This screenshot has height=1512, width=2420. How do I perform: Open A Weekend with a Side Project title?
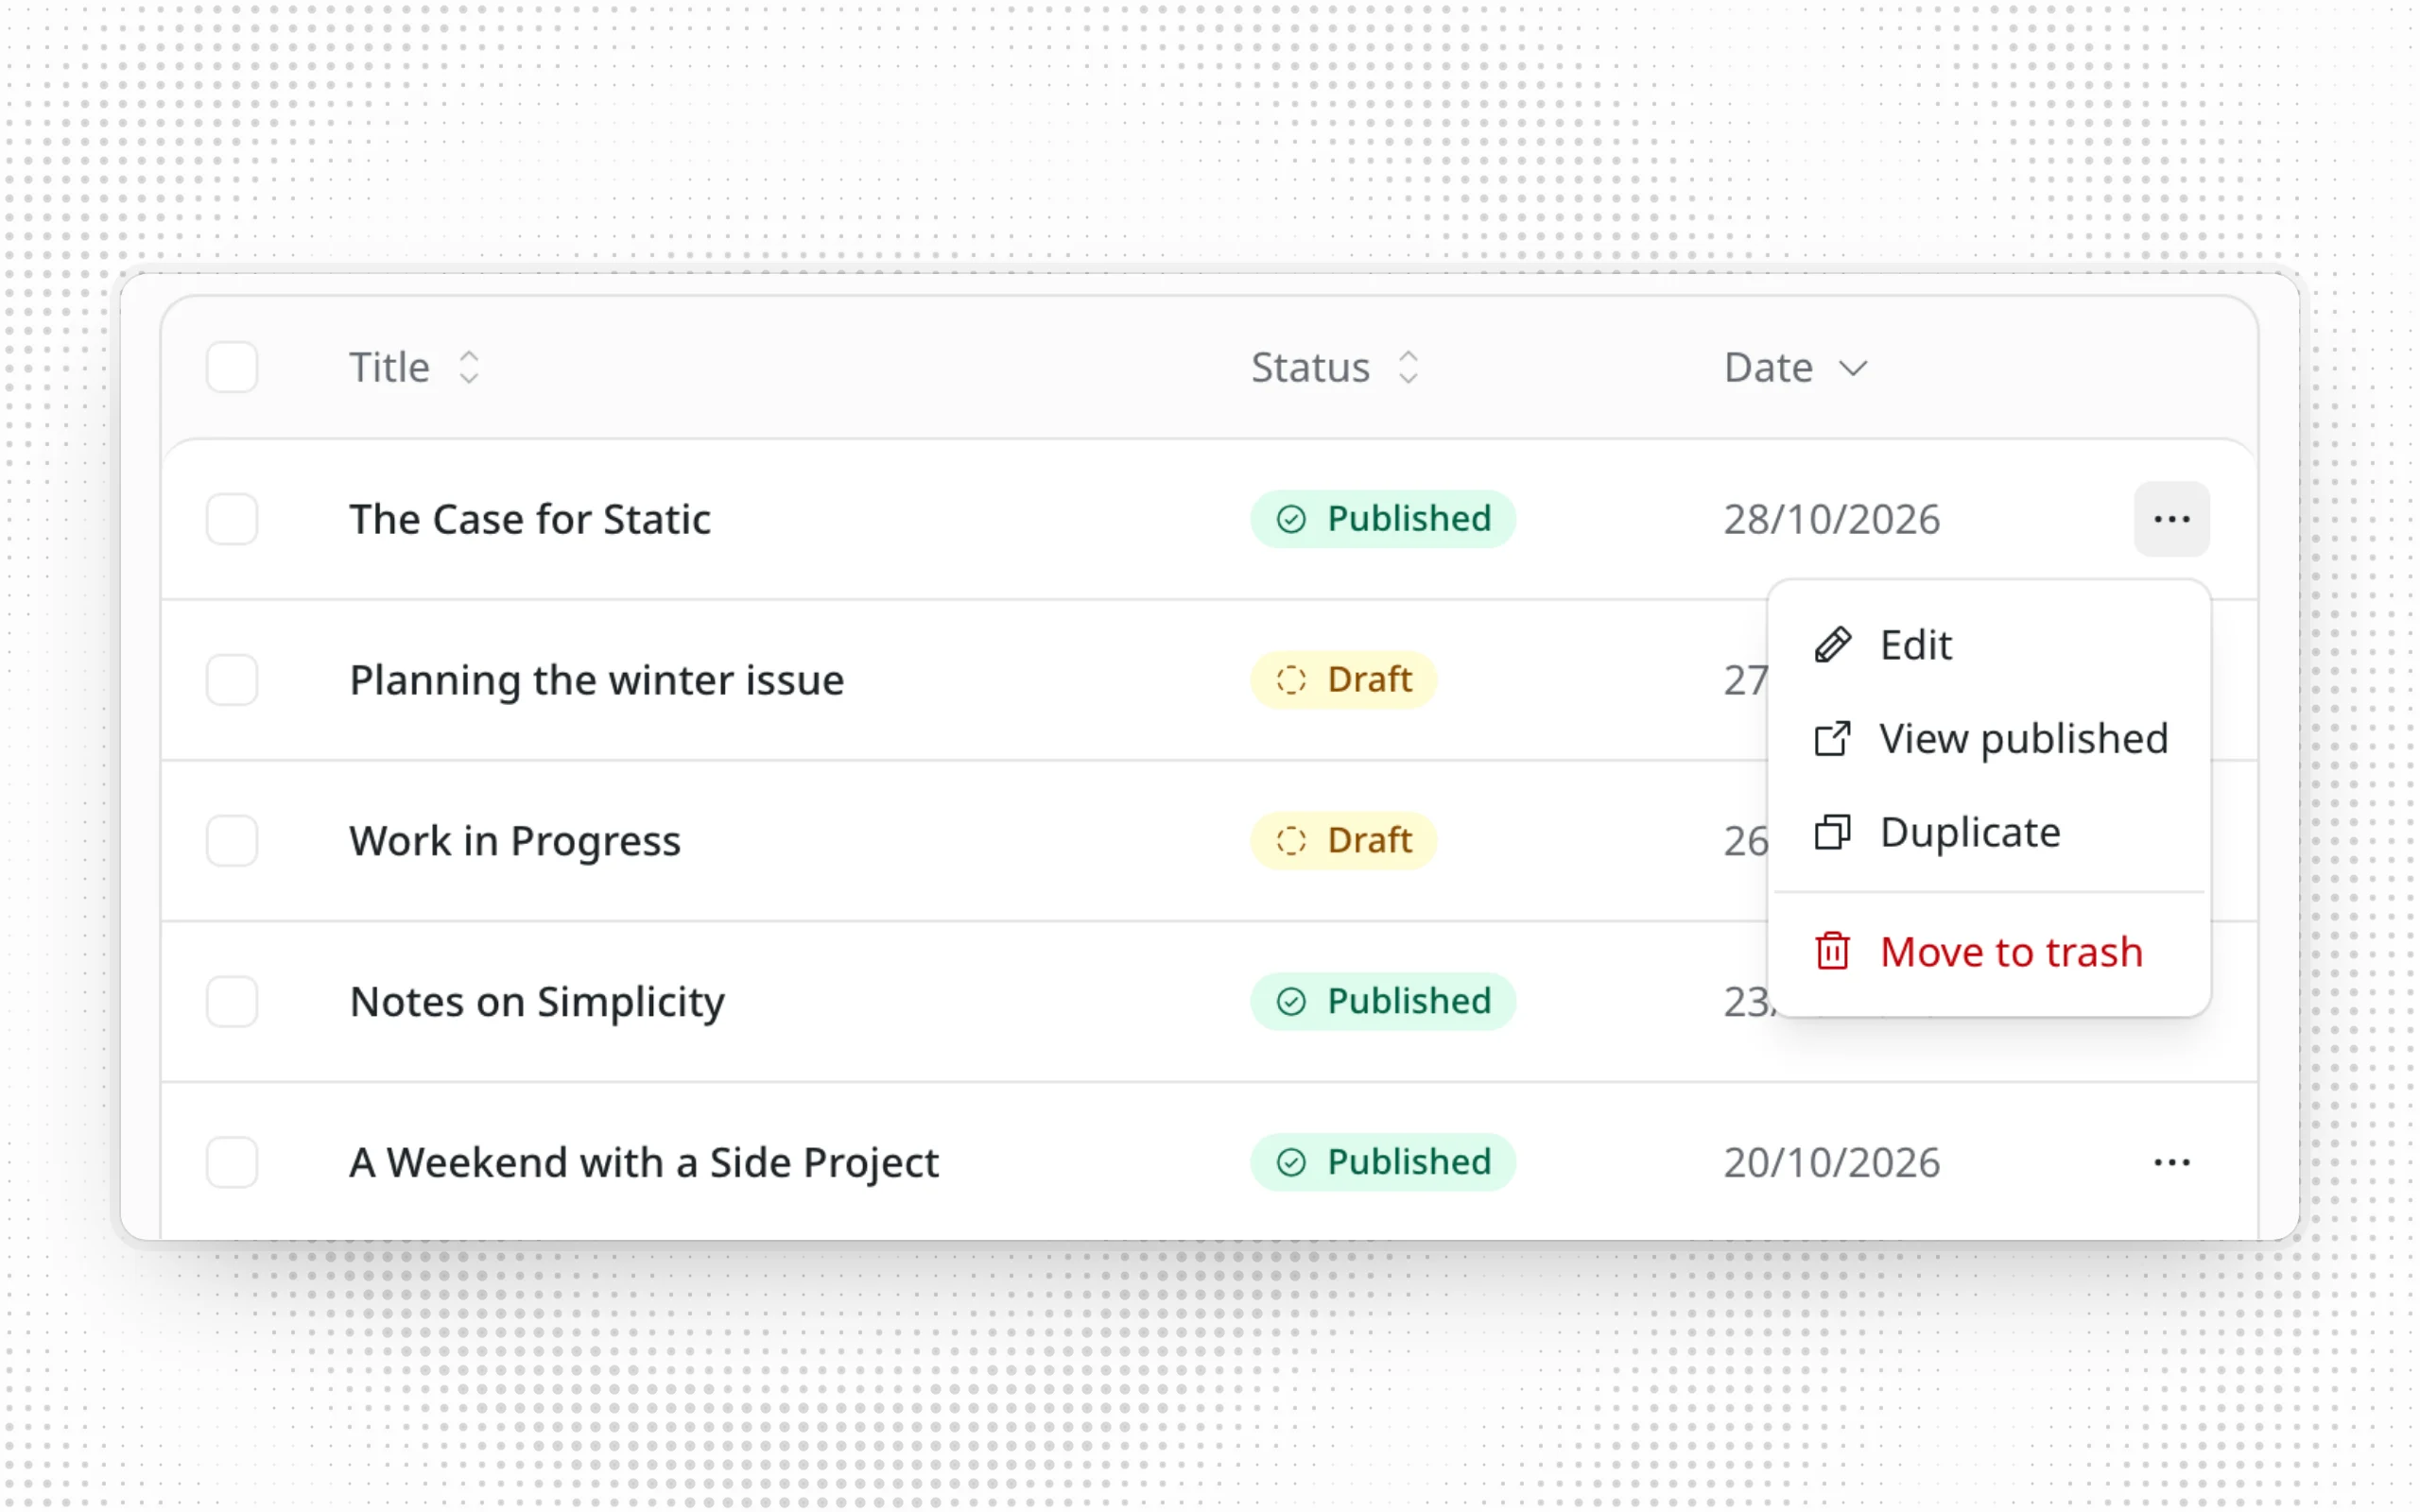644,1162
